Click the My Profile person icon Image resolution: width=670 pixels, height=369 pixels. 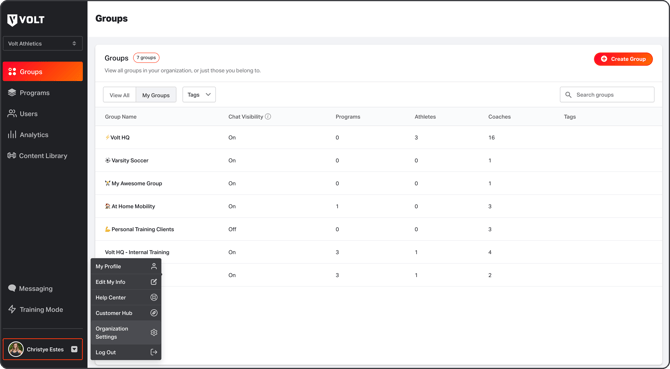[x=154, y=266]
